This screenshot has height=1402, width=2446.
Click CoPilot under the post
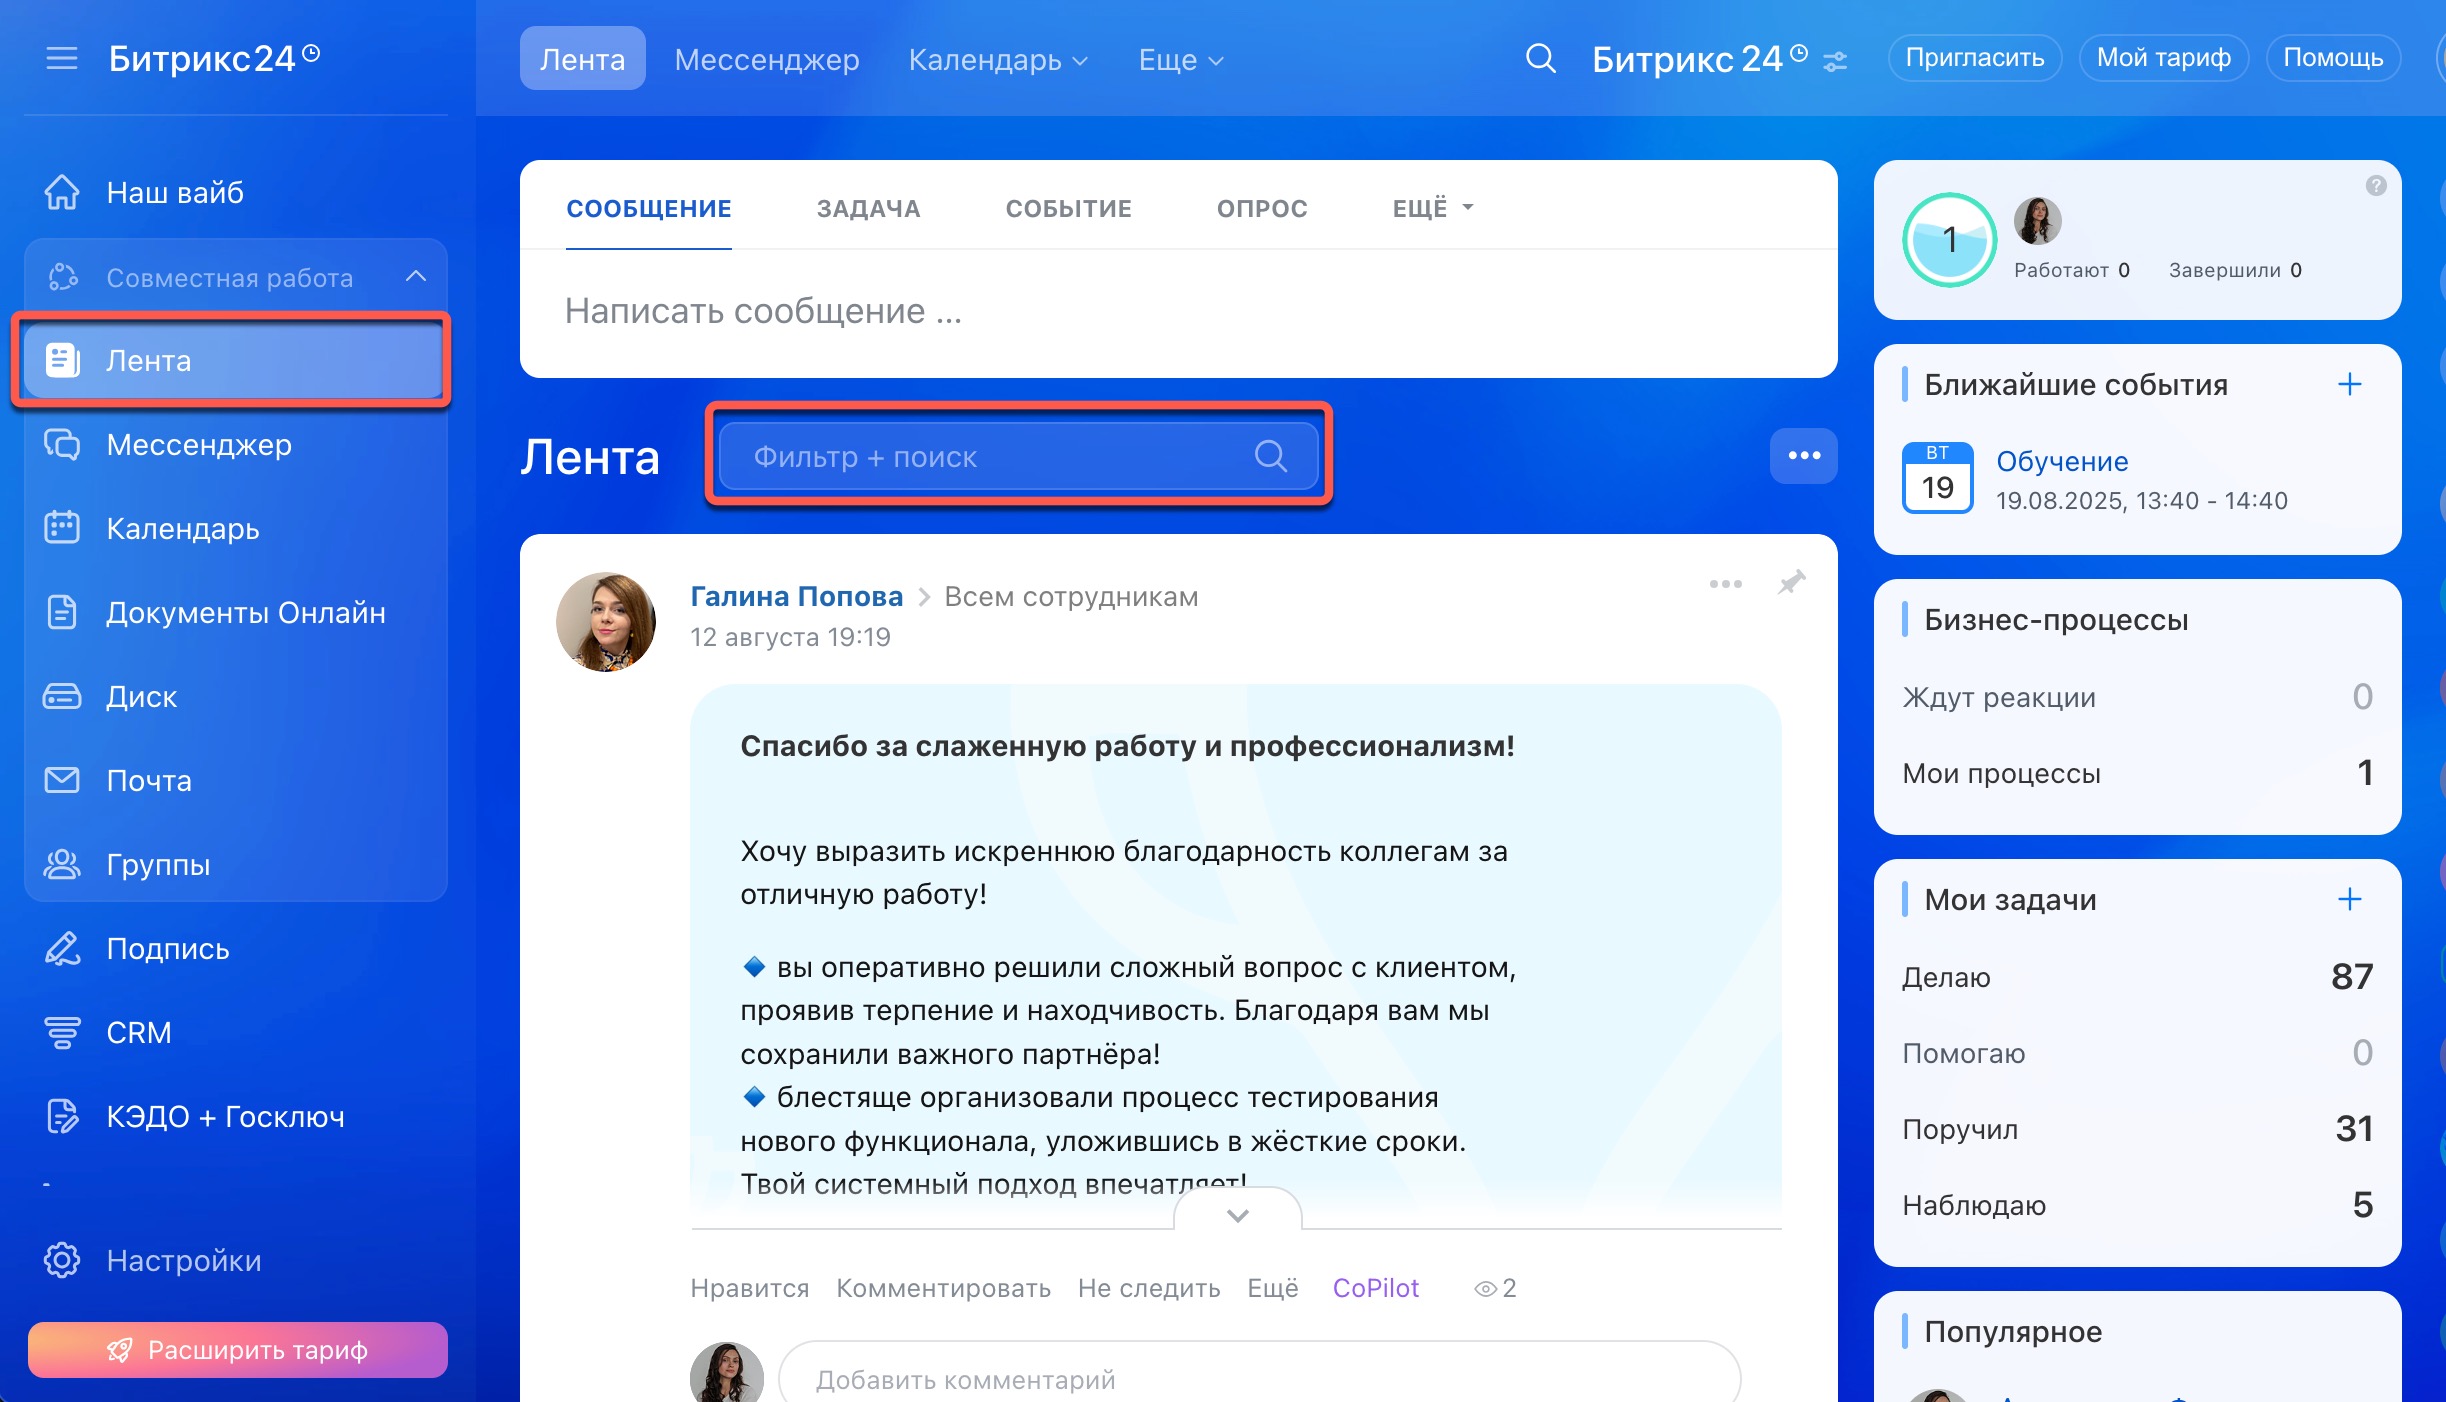1375,1288
